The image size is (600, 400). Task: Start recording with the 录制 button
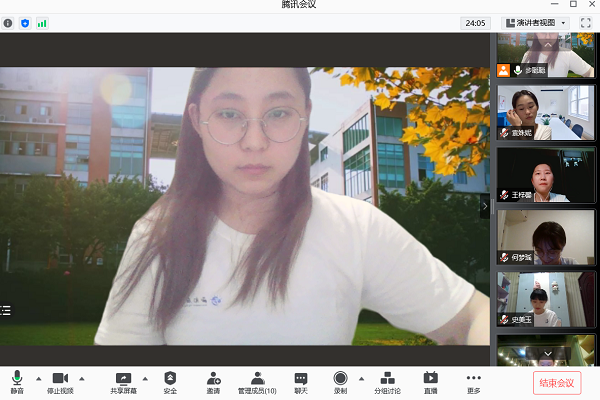coord(340,378)
